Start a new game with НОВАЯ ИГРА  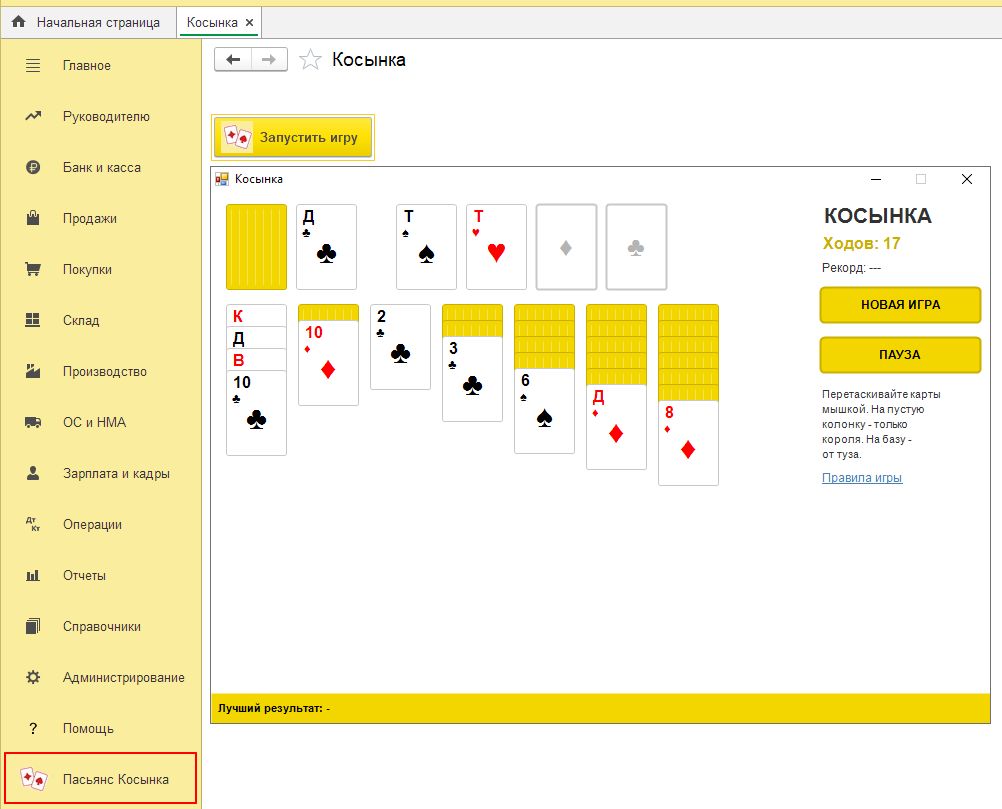tap(900, 305)
